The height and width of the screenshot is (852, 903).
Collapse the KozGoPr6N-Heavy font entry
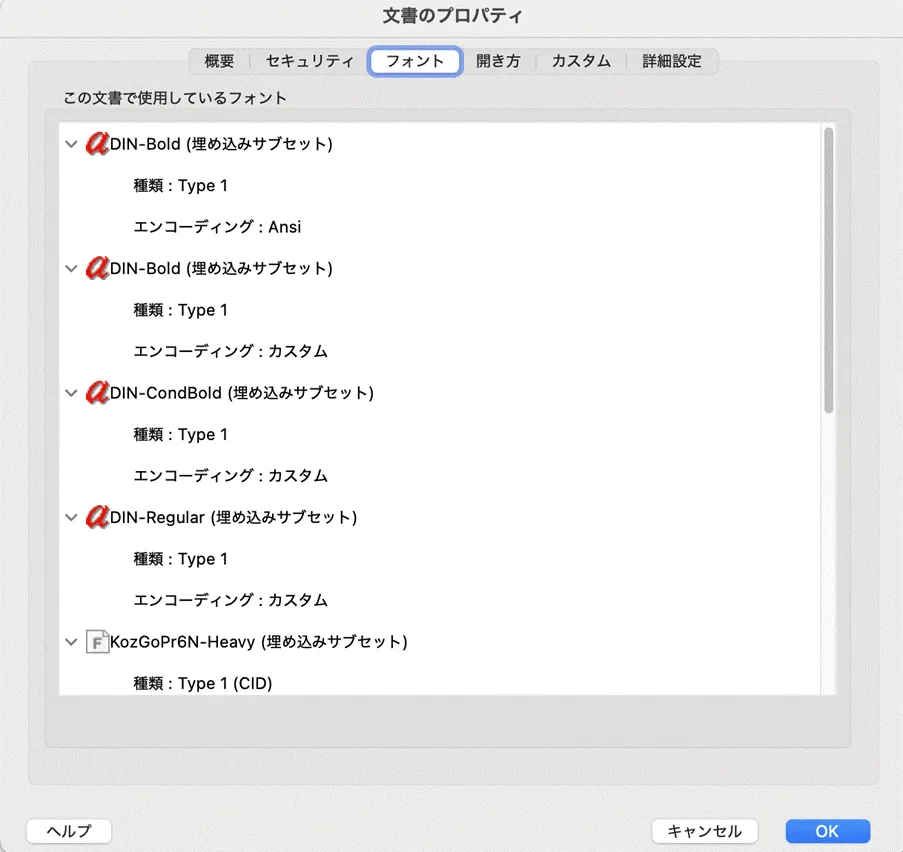(70, 642)
